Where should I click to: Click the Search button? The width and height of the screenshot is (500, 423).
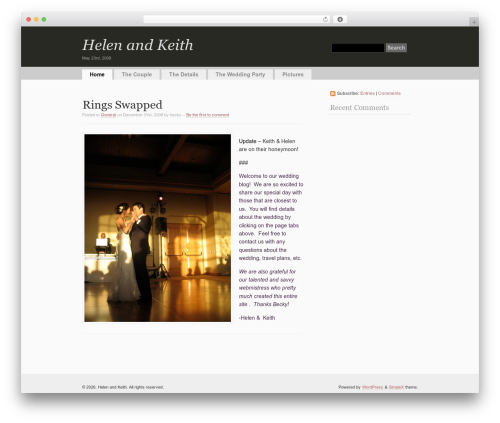click(x=396, y=48)
